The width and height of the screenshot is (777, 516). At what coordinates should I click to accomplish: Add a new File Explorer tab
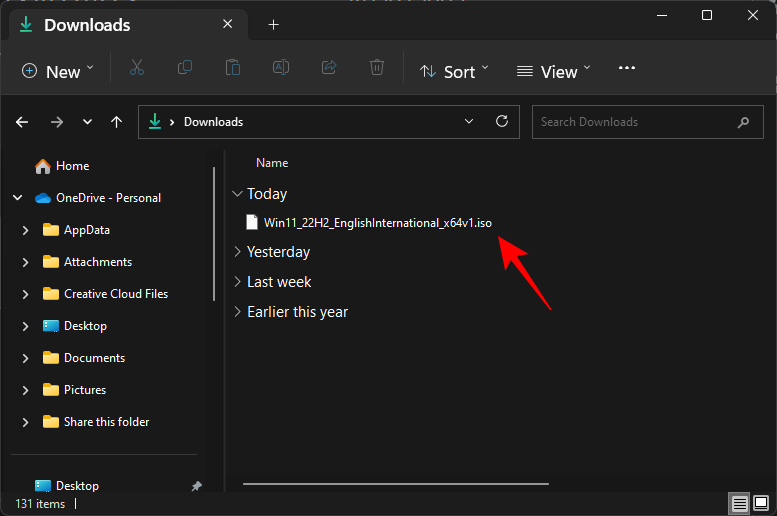274,24
